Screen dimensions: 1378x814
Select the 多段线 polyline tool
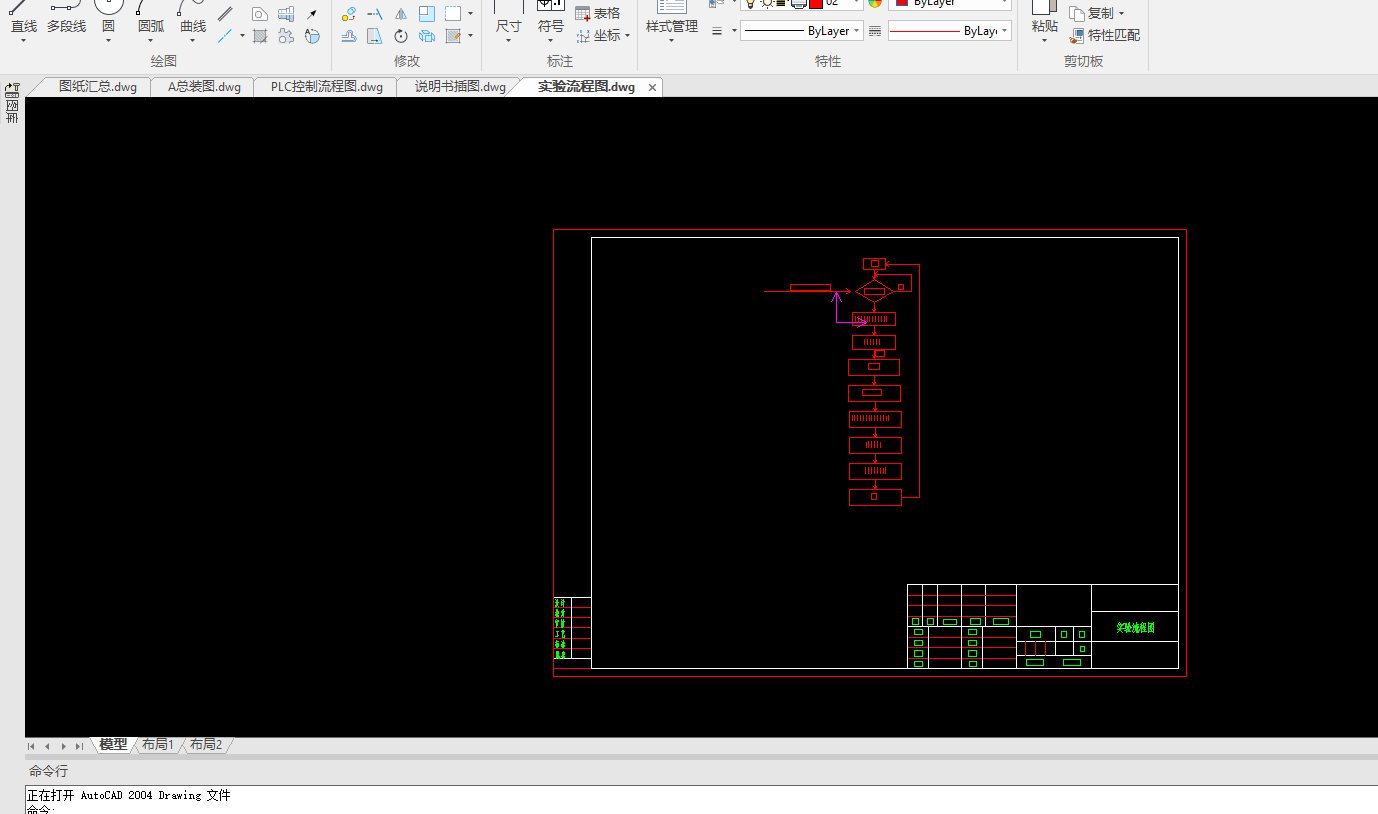point(66,18)
